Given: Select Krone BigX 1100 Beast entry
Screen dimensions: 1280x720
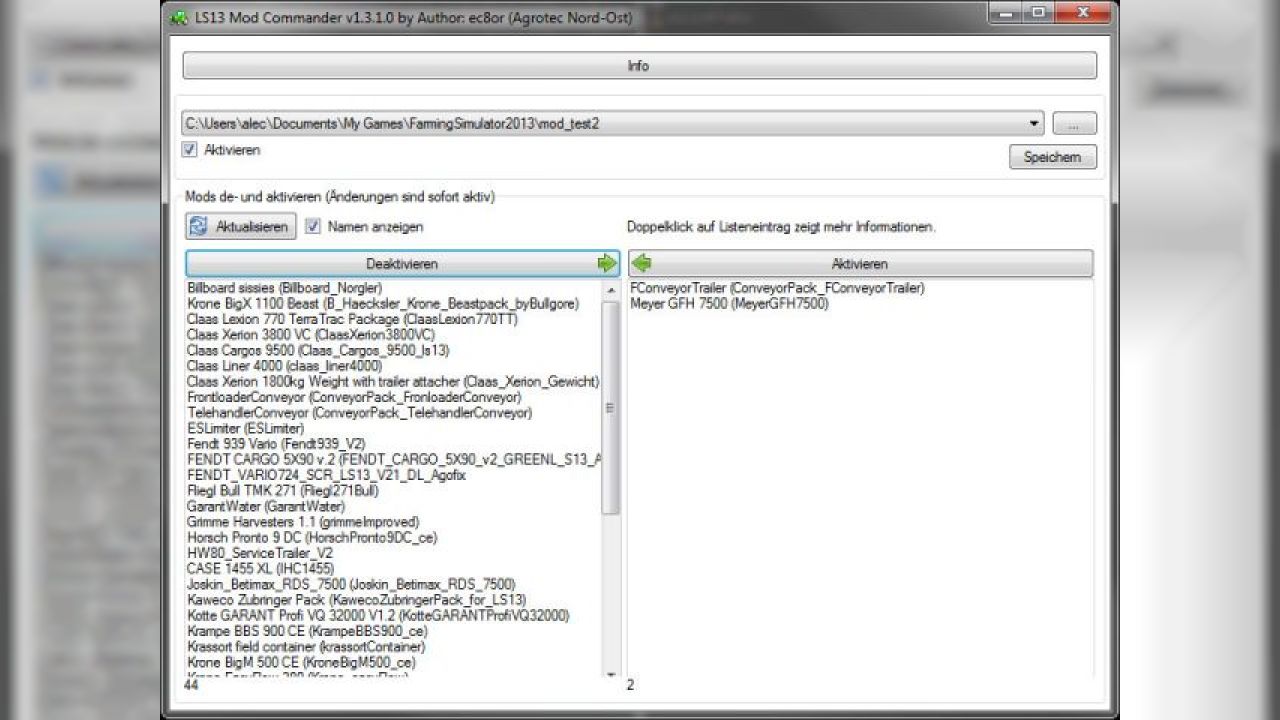Looking at the screenshot, I should coord(383,304).
